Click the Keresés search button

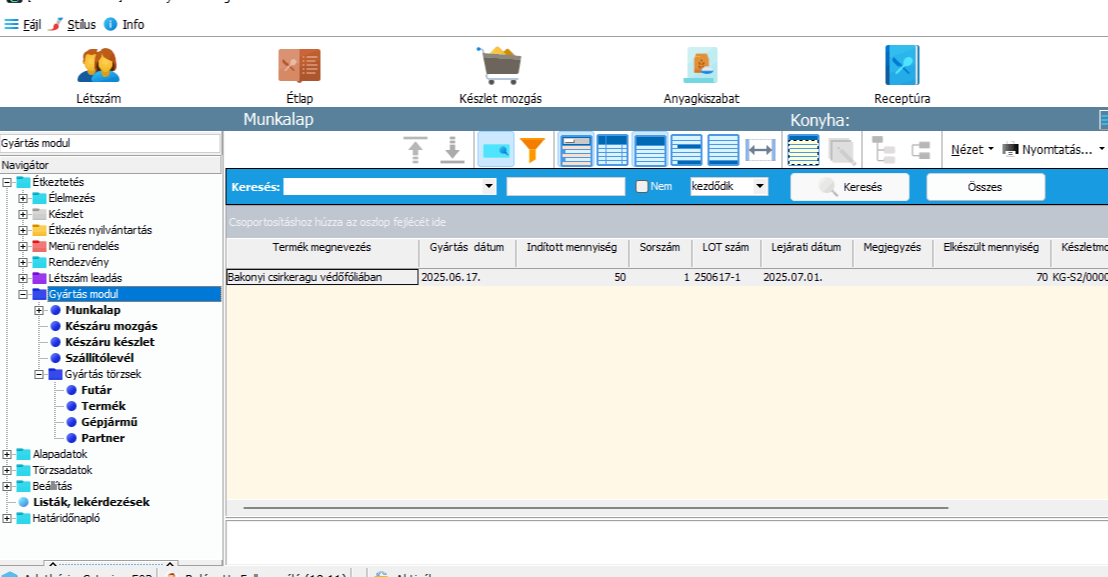850,187
